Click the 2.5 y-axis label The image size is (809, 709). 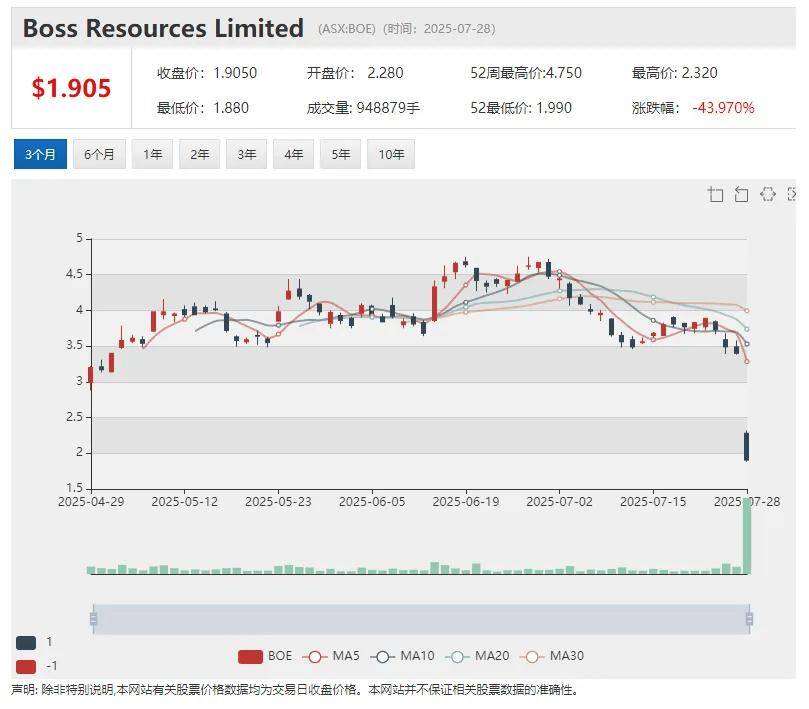[74, 417]
